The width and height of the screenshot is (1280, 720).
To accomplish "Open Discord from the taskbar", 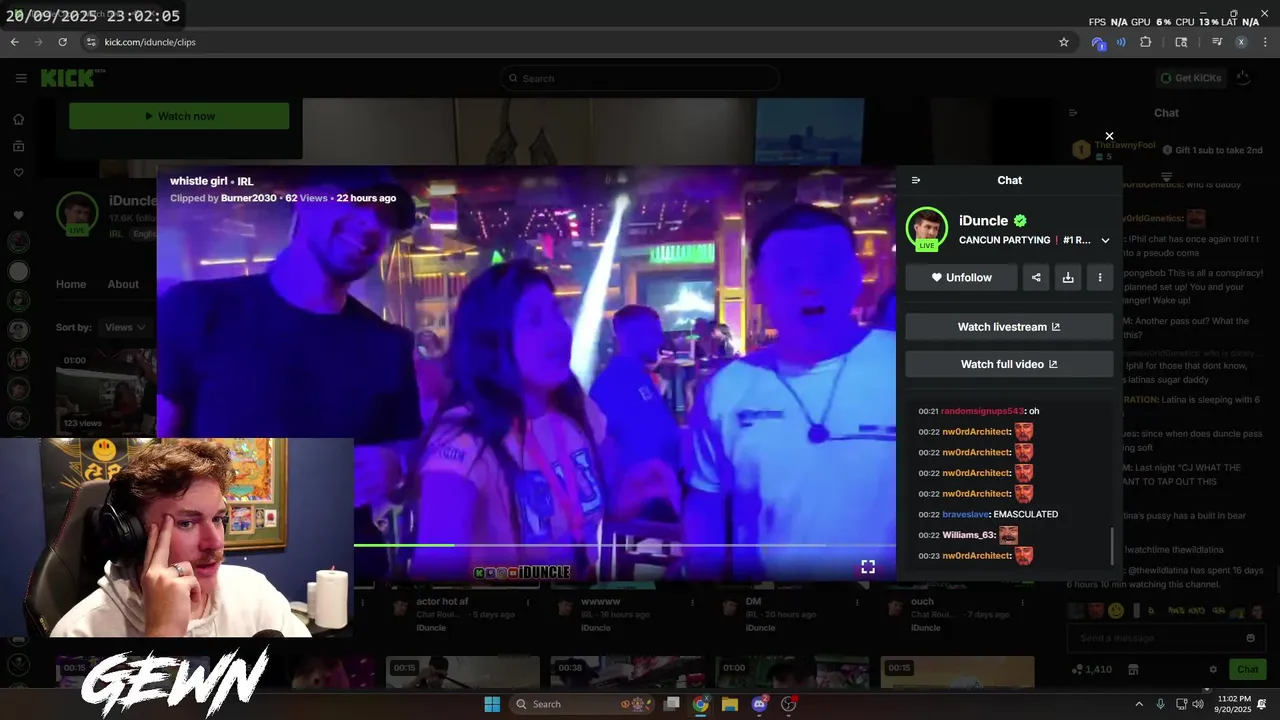I will (760, 704).
